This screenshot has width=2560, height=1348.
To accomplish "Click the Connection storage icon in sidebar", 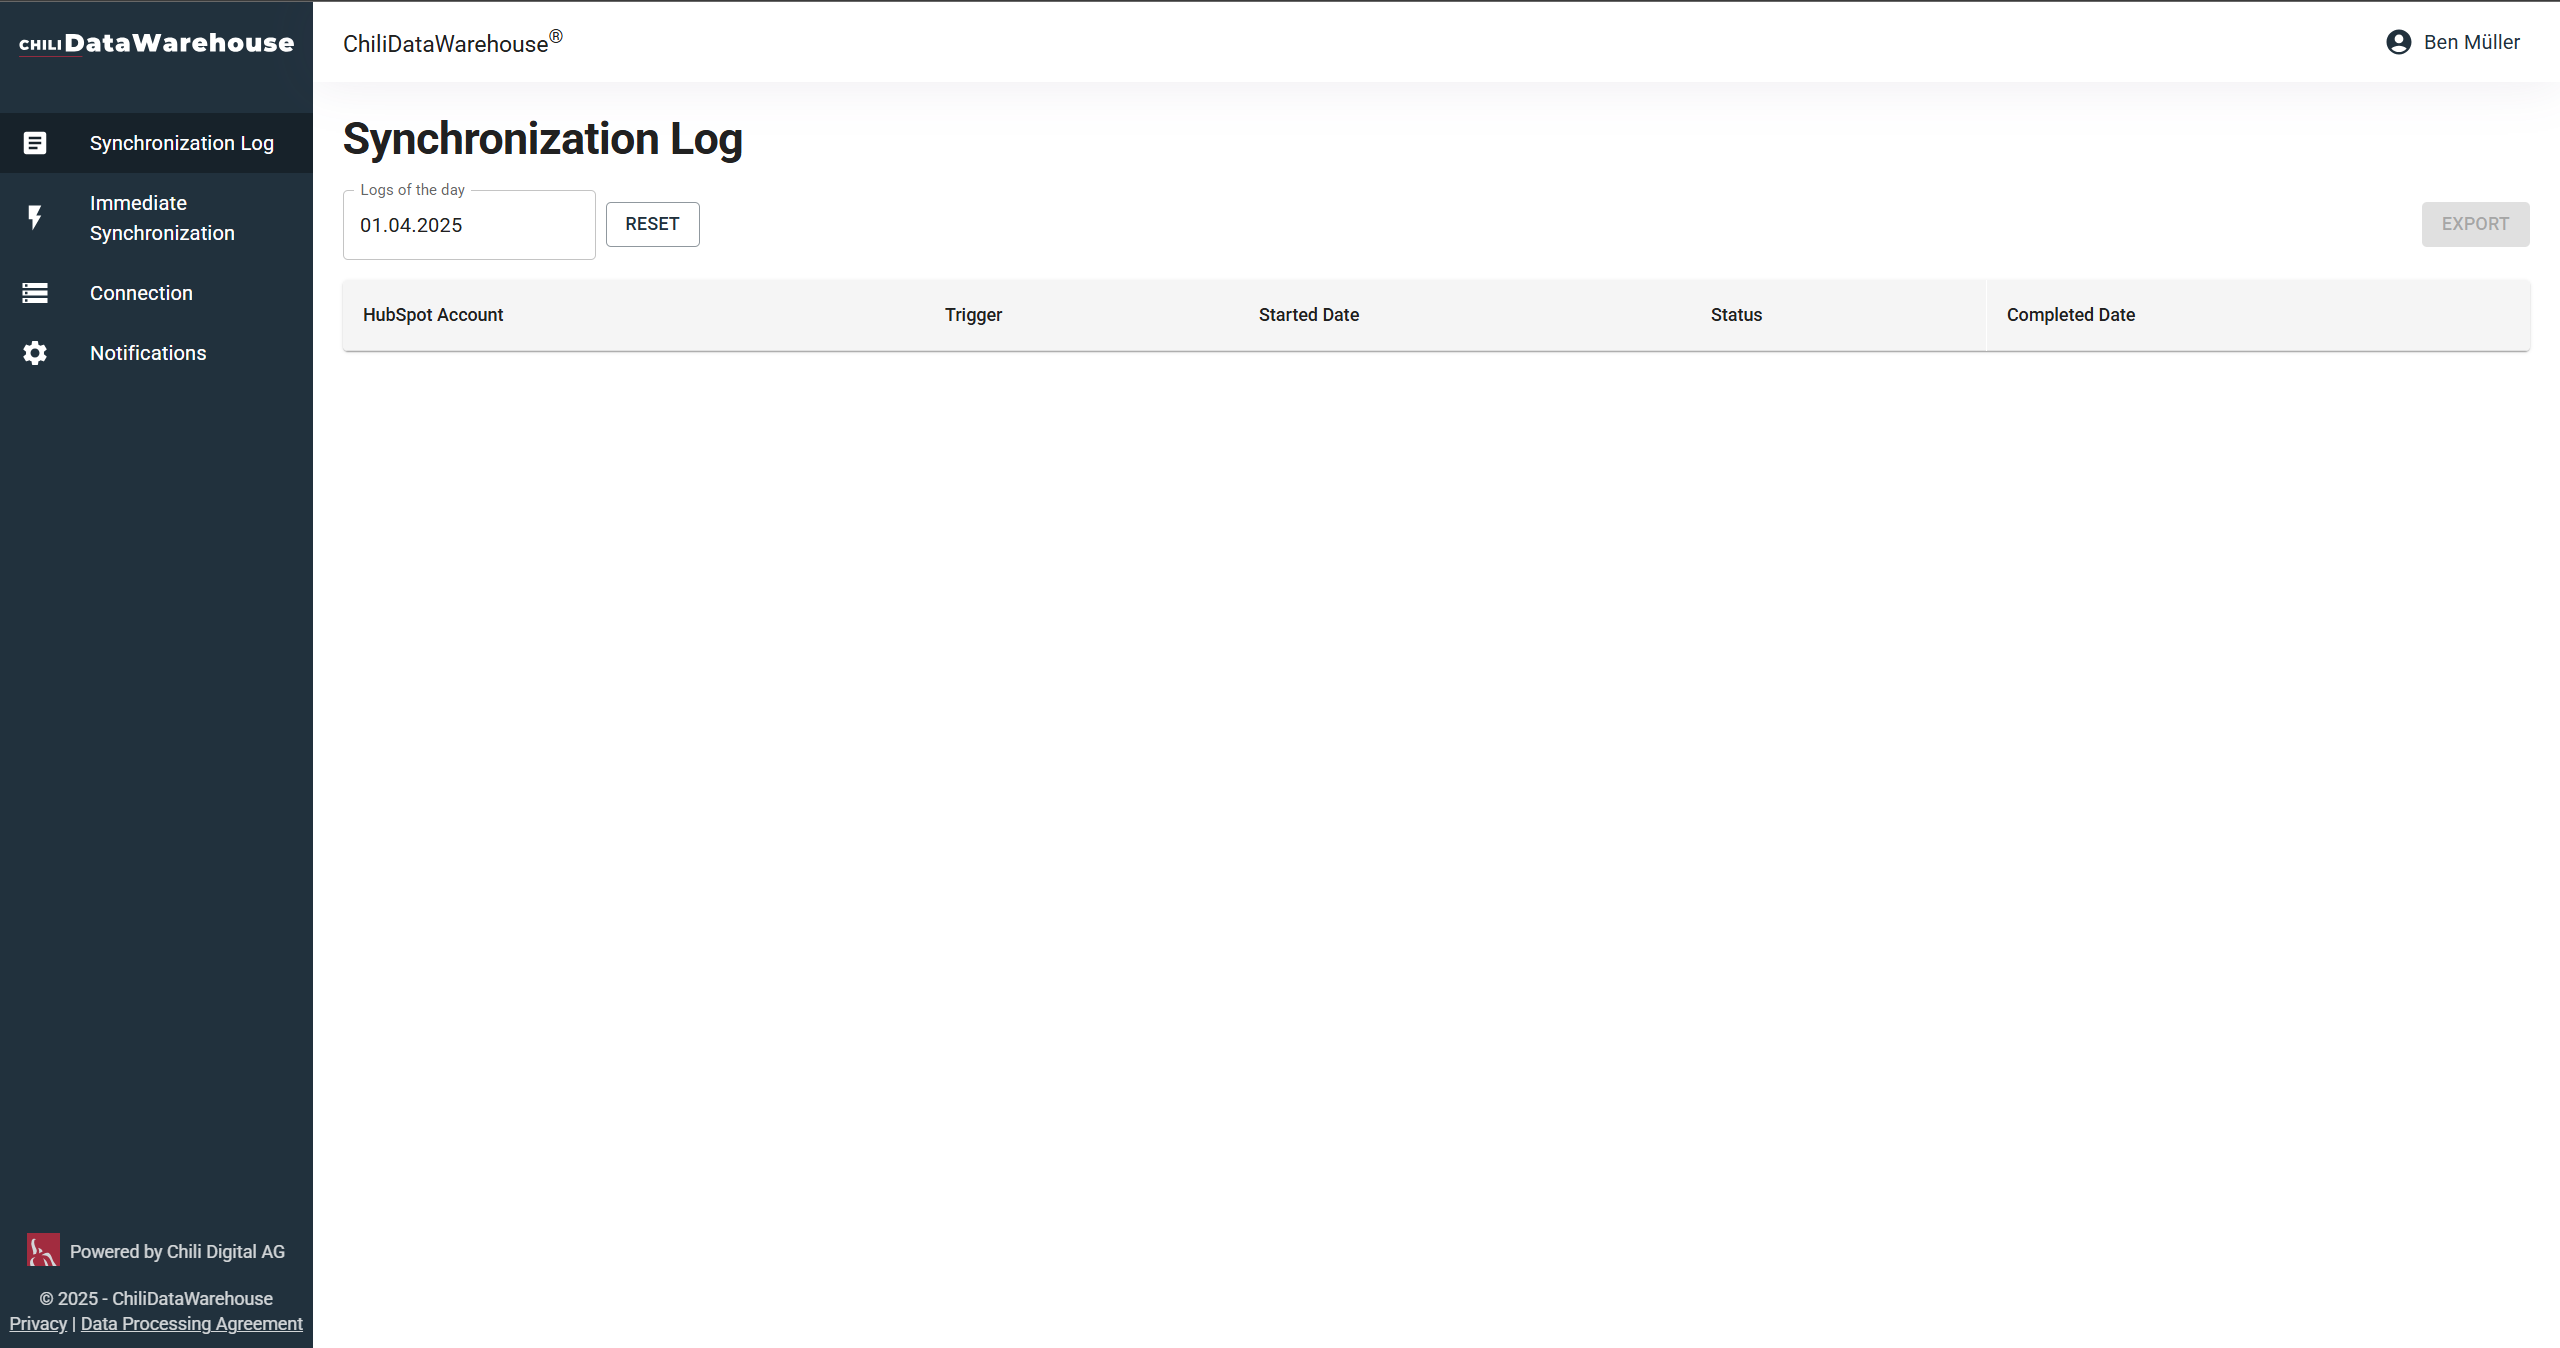I will [35, 293].
